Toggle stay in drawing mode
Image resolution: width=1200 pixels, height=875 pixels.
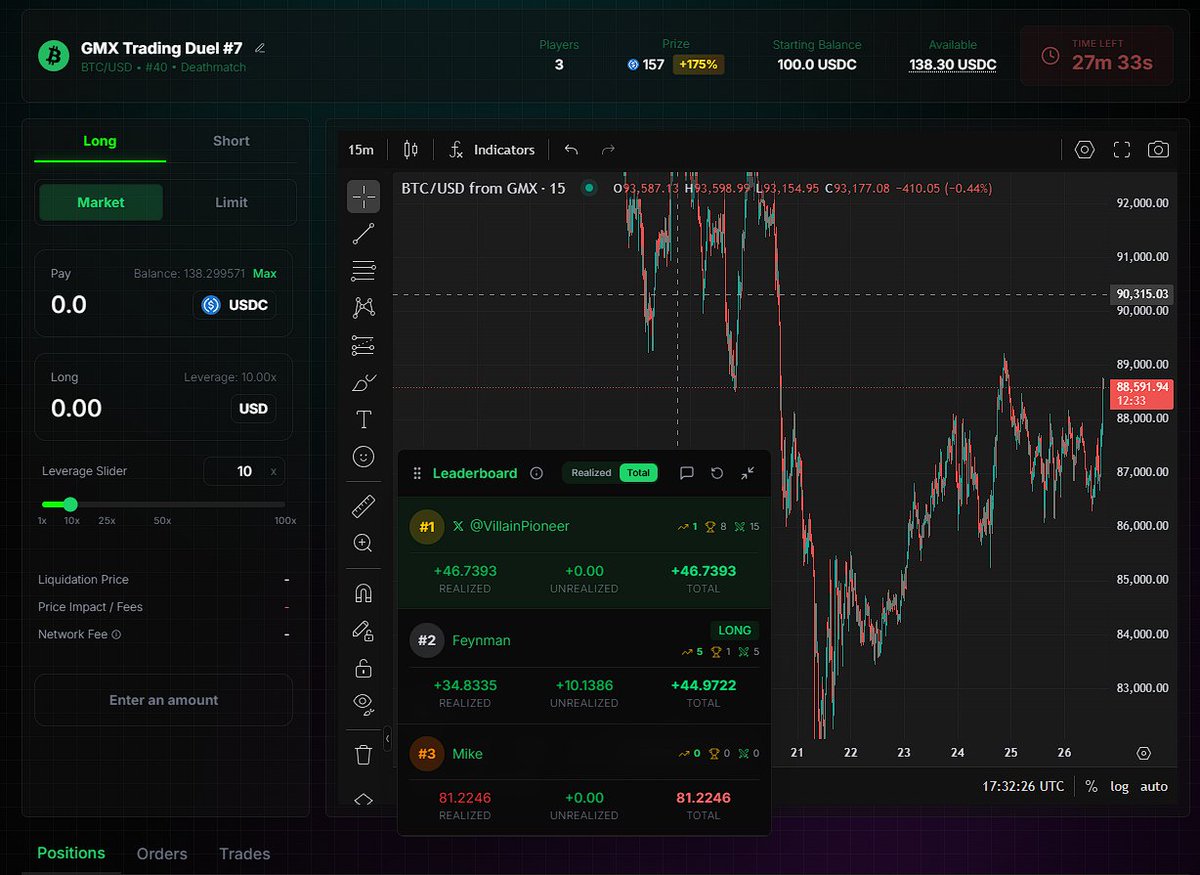[364, 631]
